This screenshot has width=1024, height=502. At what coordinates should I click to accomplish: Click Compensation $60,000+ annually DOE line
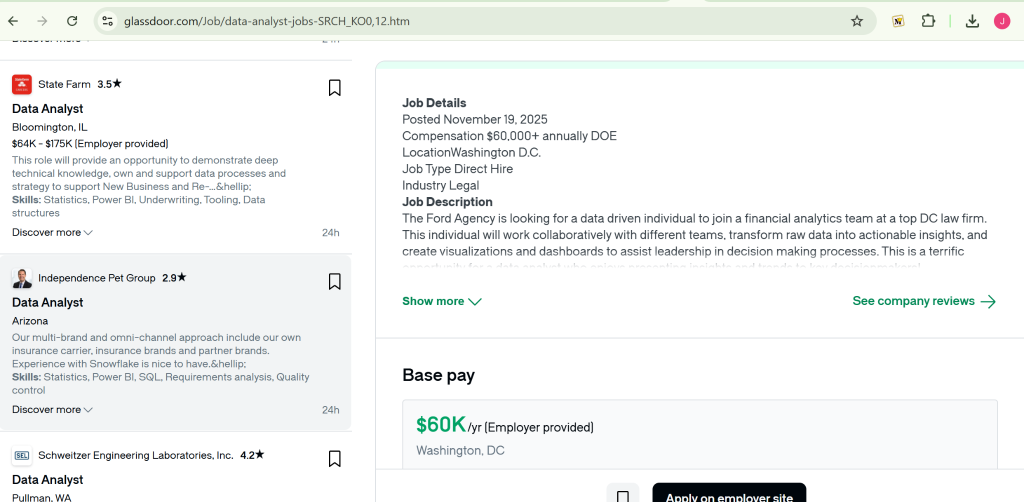pos(509,136)
